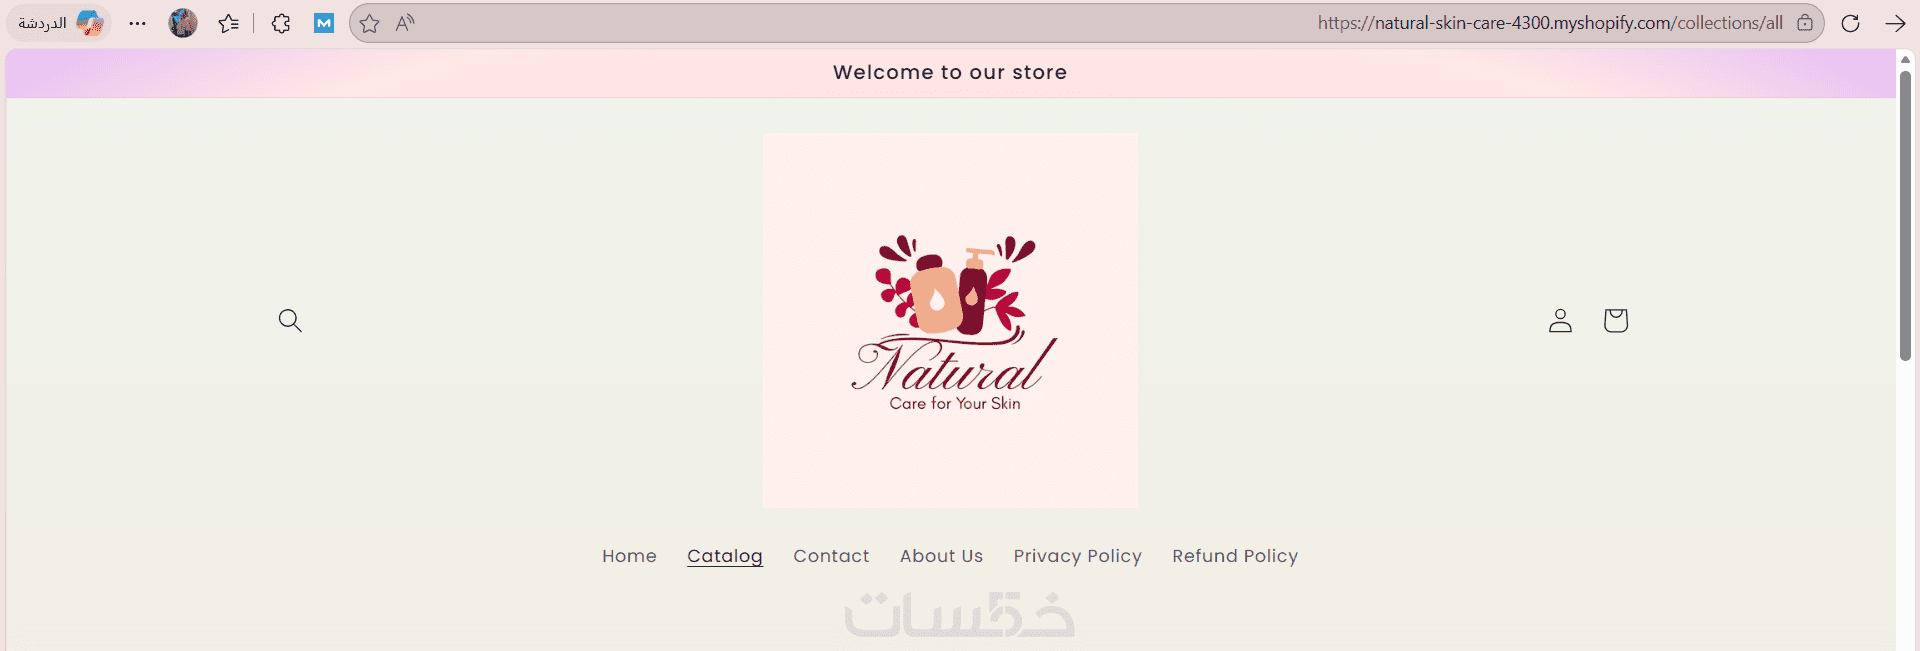Click the browser profile avatar

[183, 23]
